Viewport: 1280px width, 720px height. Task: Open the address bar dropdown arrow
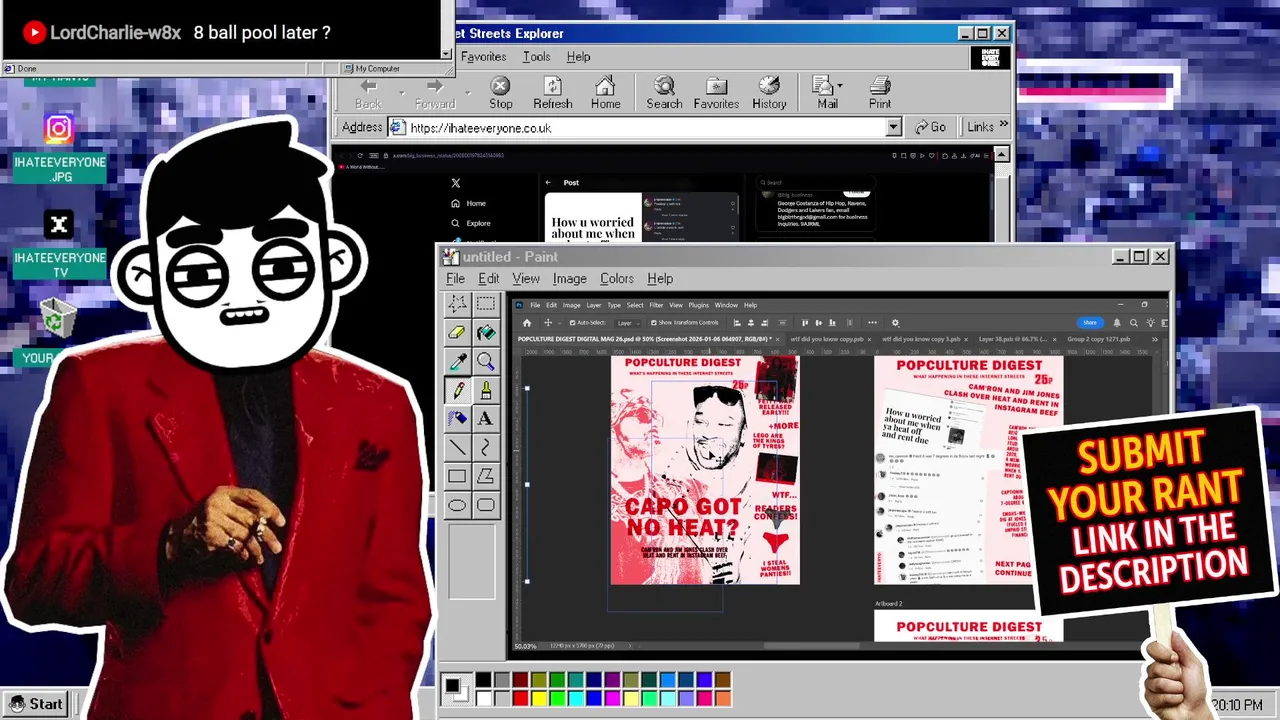coord(893,128)
